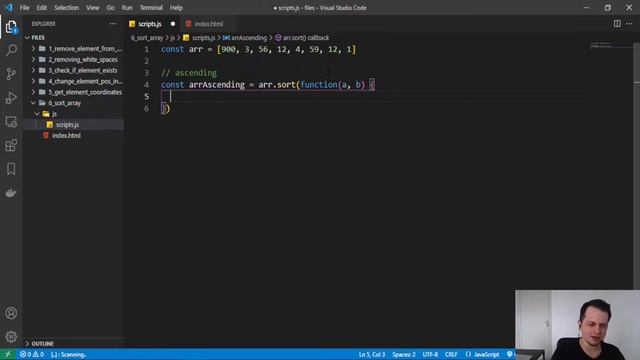
Task: Open Run and Debug view
Action: [x=11, y=98]
